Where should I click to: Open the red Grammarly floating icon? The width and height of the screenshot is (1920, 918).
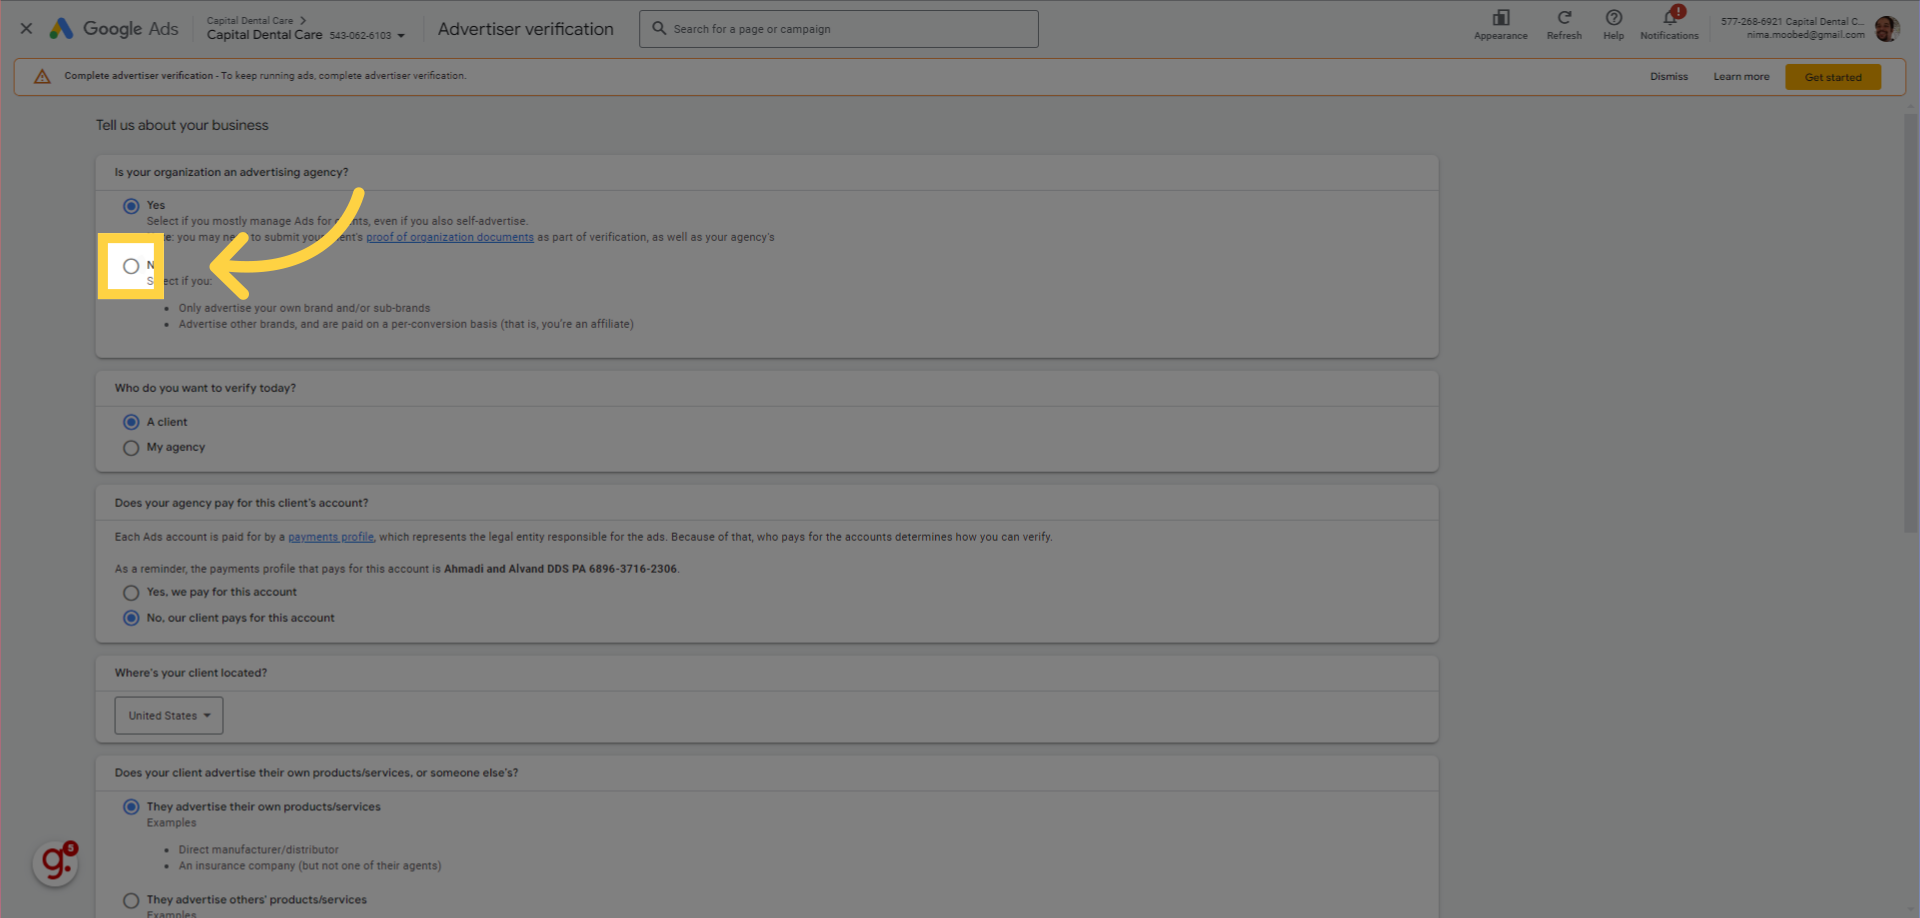click(x=55, y=862)
